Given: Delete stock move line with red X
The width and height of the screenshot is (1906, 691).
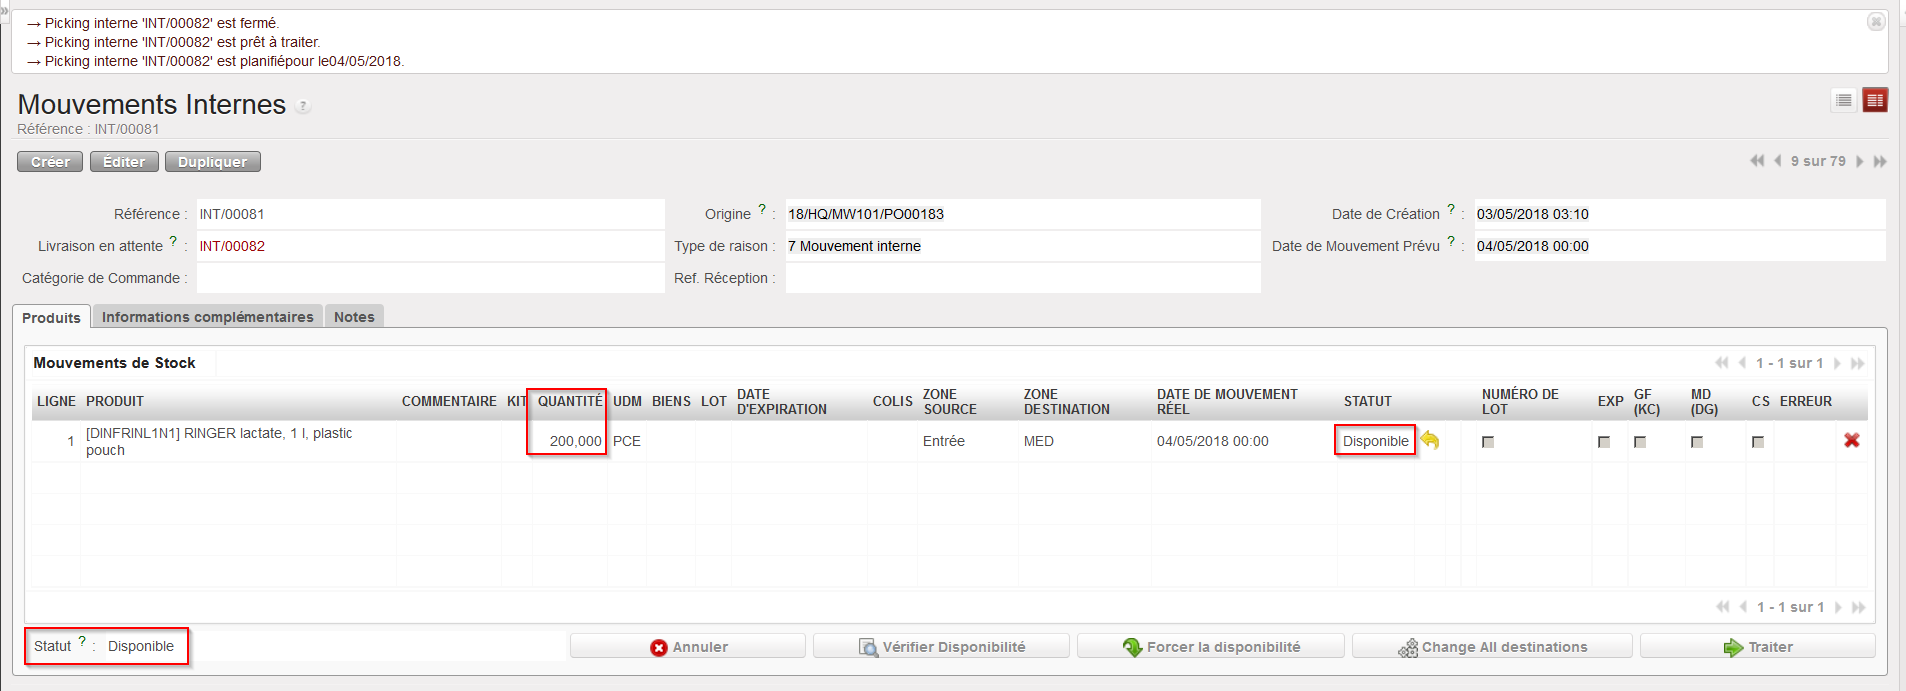Looking at the screenshot, I should [1851, 440].
